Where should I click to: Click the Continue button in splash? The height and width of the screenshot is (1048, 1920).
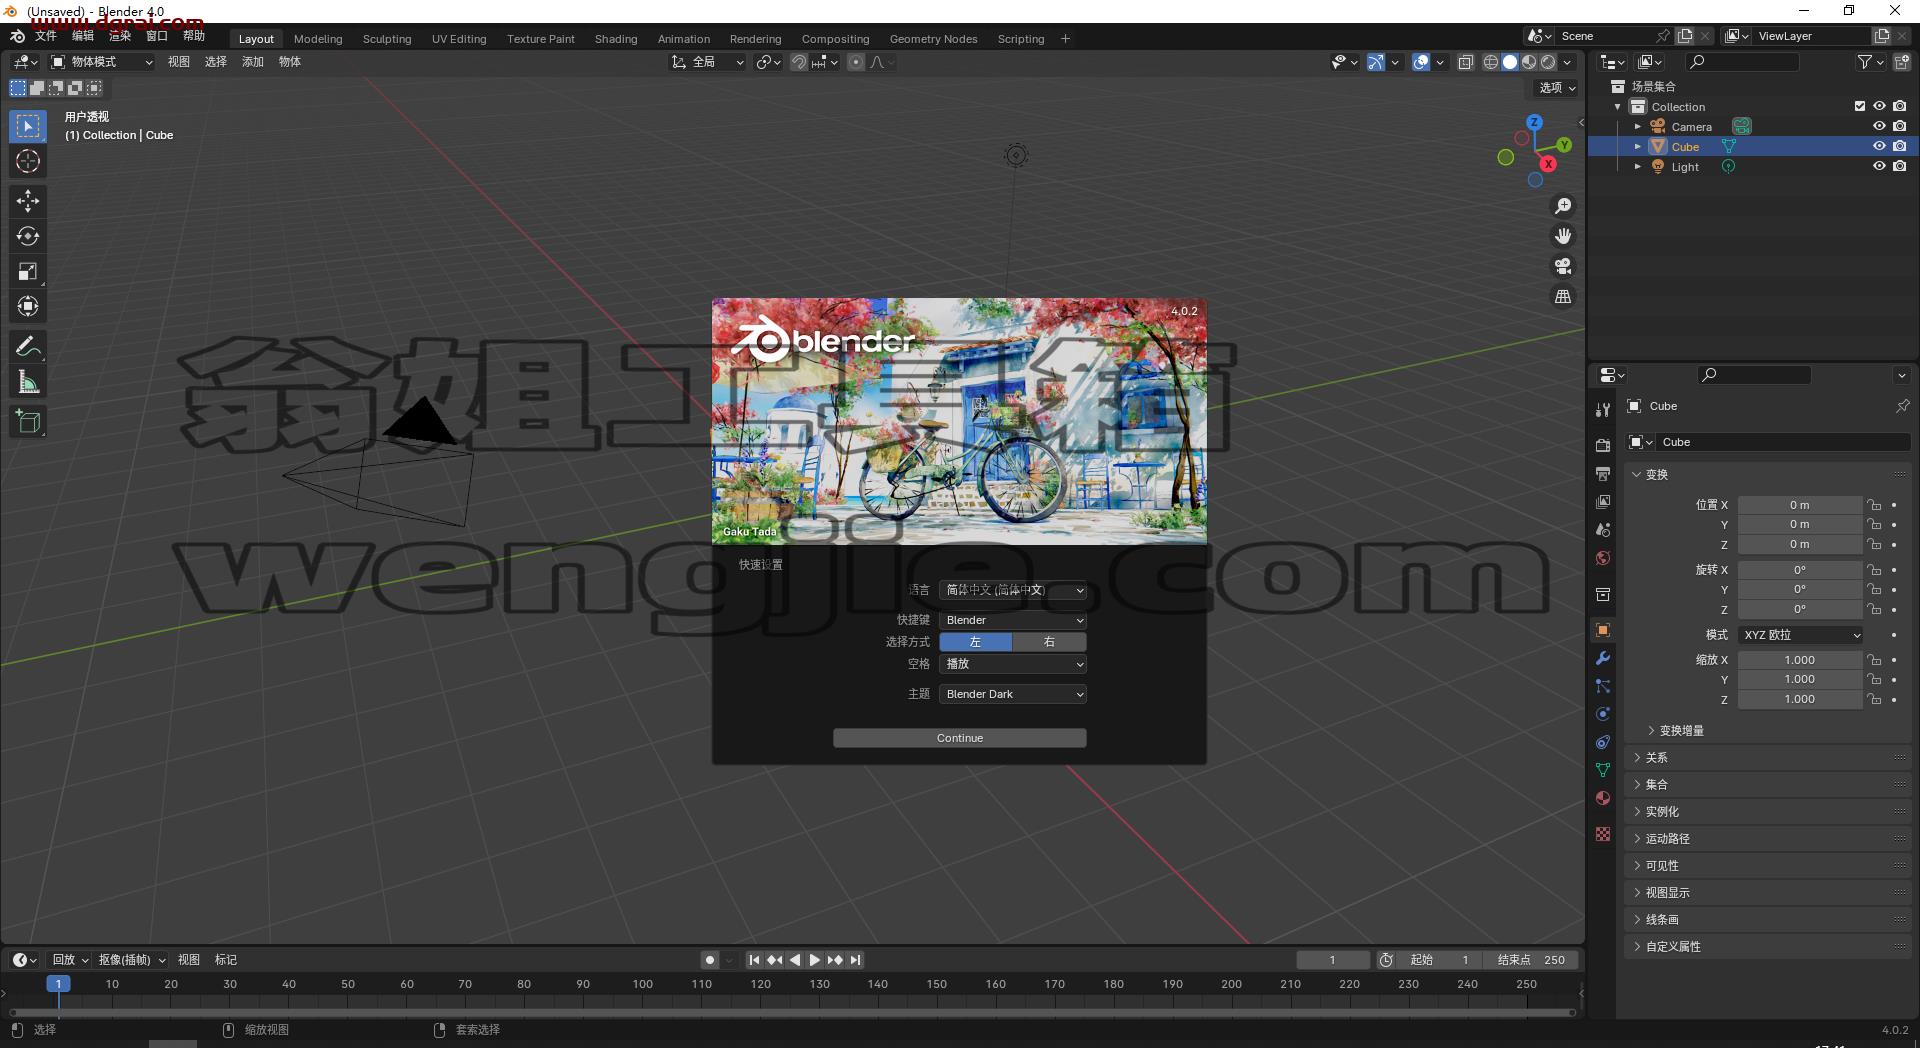click(x=960, y=738)
